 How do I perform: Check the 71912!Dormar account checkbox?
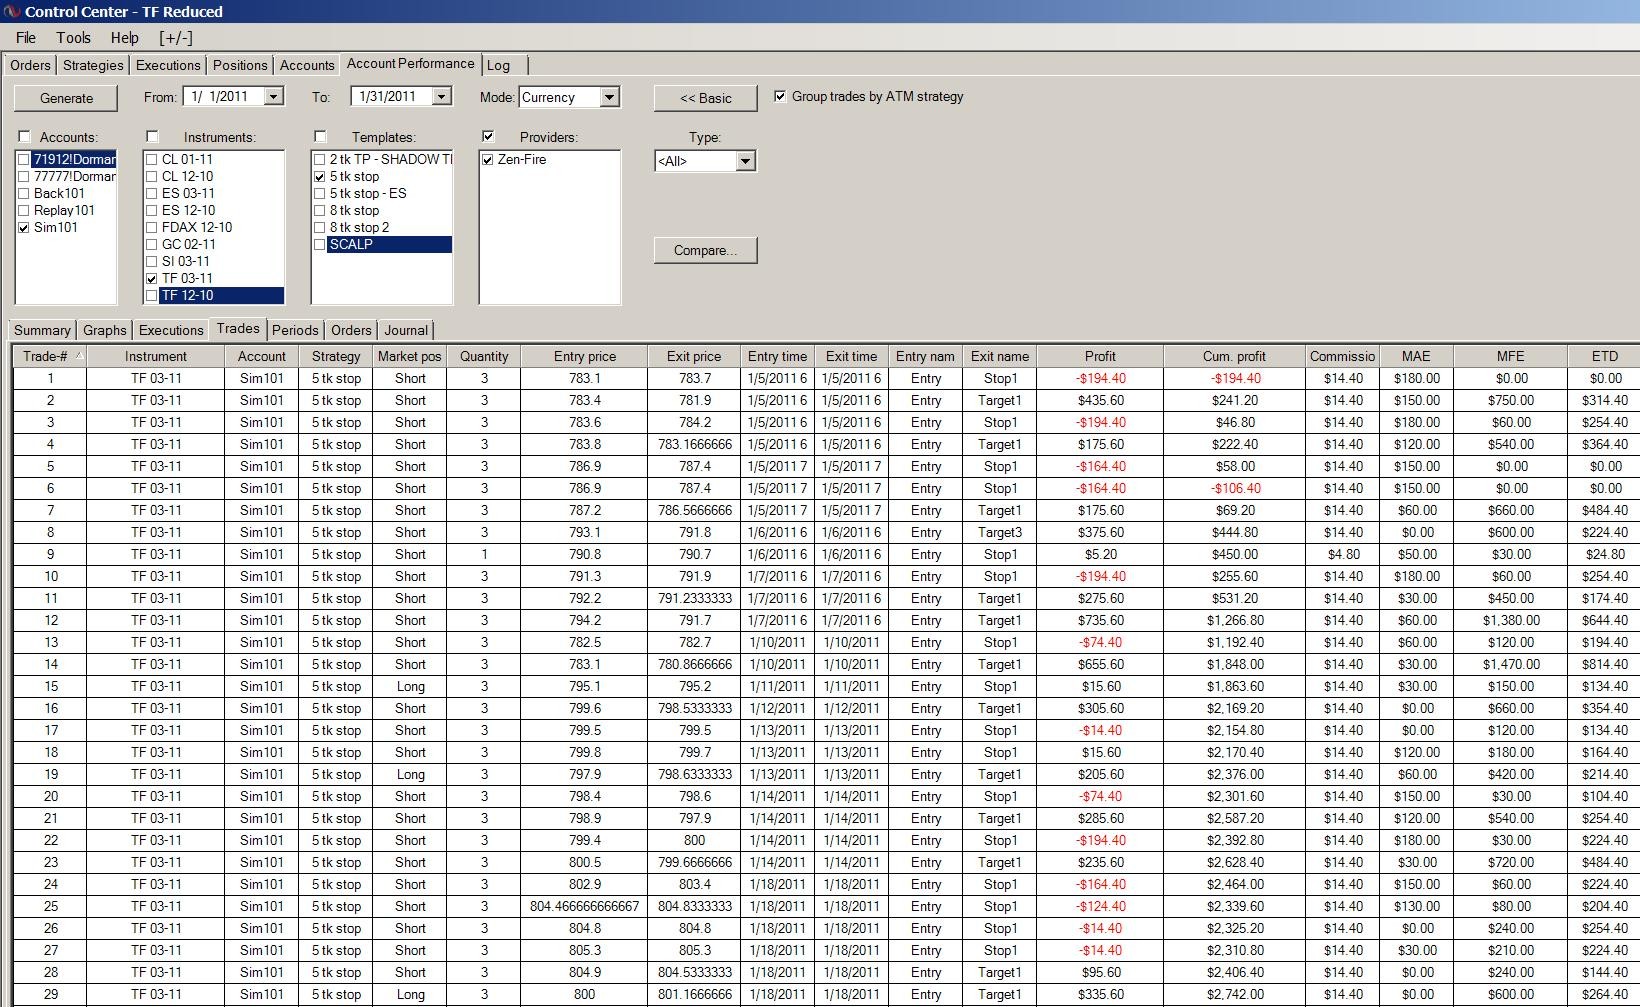24,159
